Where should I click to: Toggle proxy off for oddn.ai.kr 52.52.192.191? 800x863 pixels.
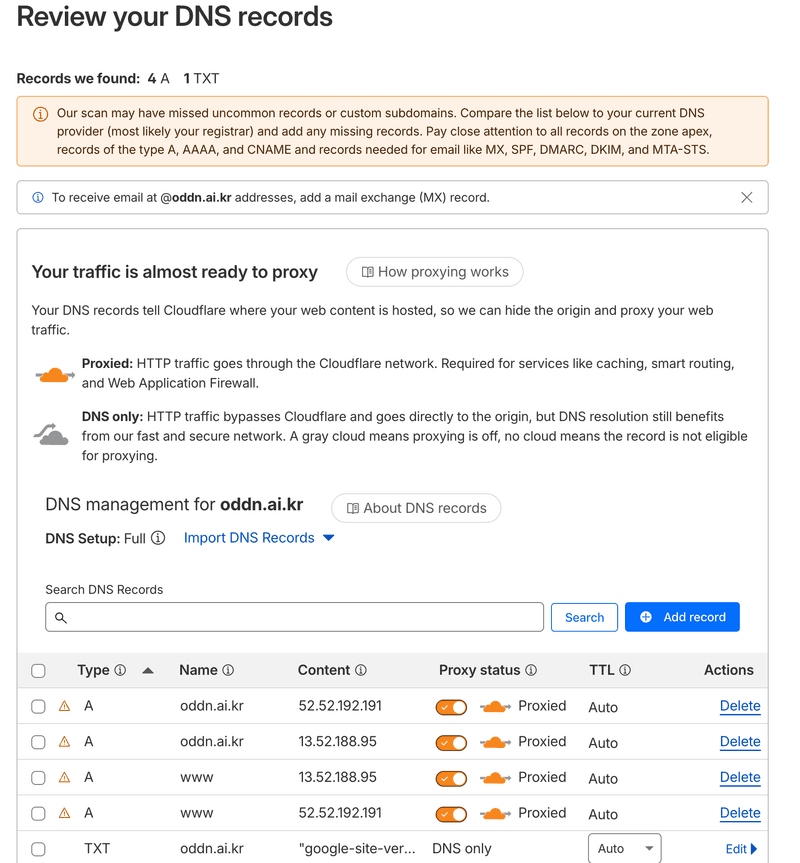(451, 707)
